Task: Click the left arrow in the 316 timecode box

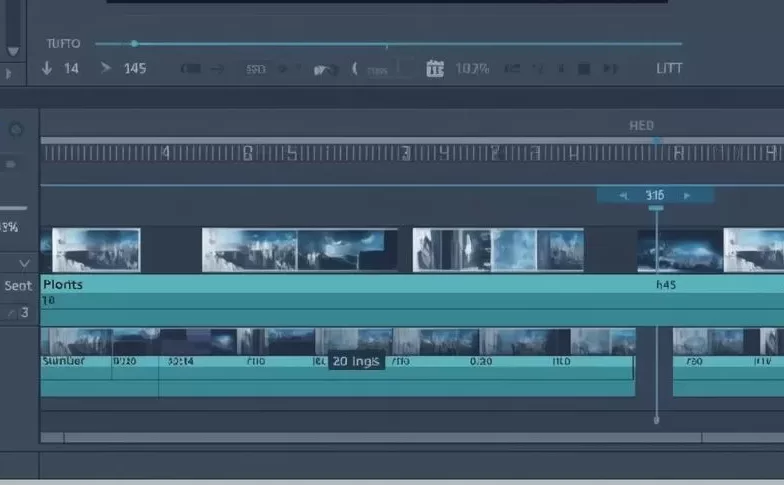Action: (624, 196)
